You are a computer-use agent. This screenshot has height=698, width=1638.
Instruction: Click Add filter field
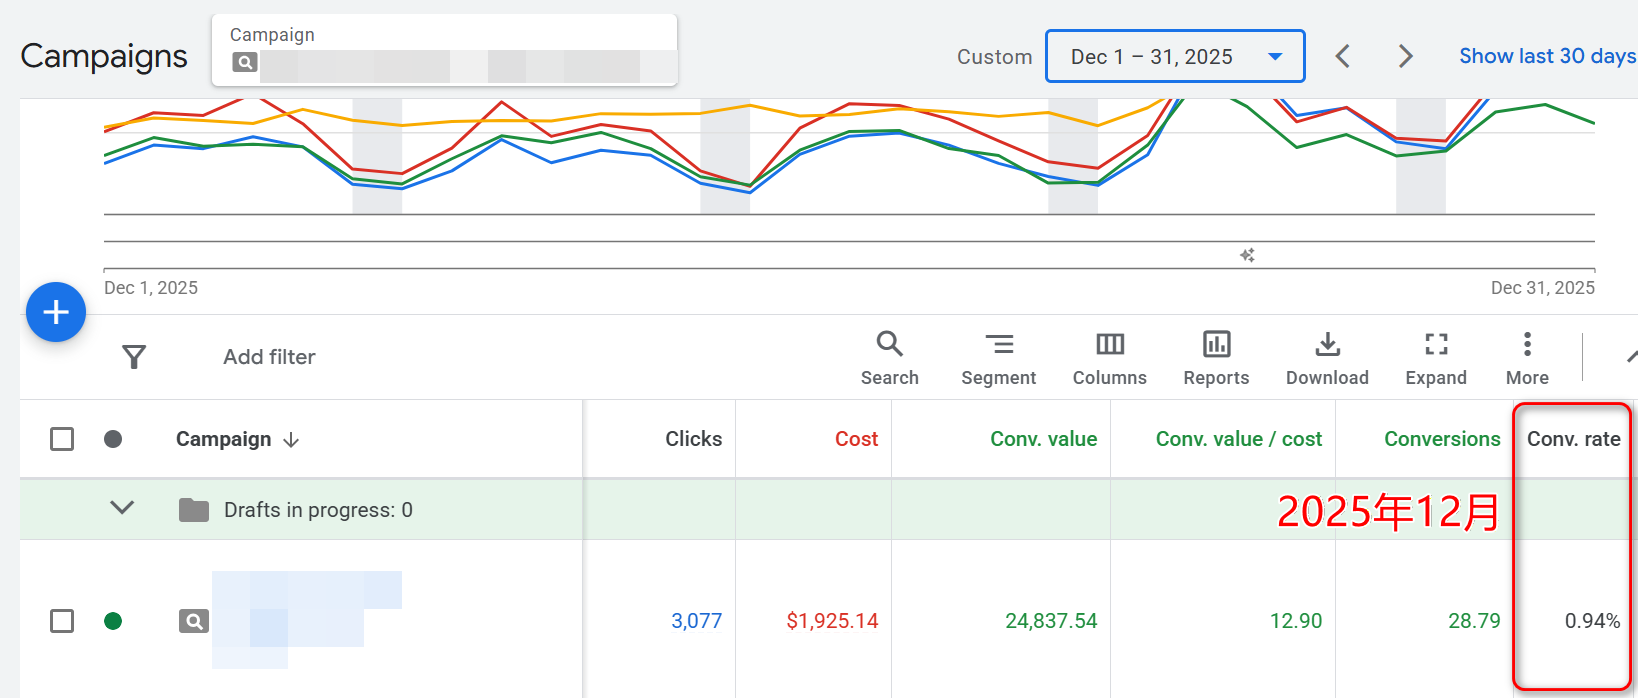coord(269,357)
